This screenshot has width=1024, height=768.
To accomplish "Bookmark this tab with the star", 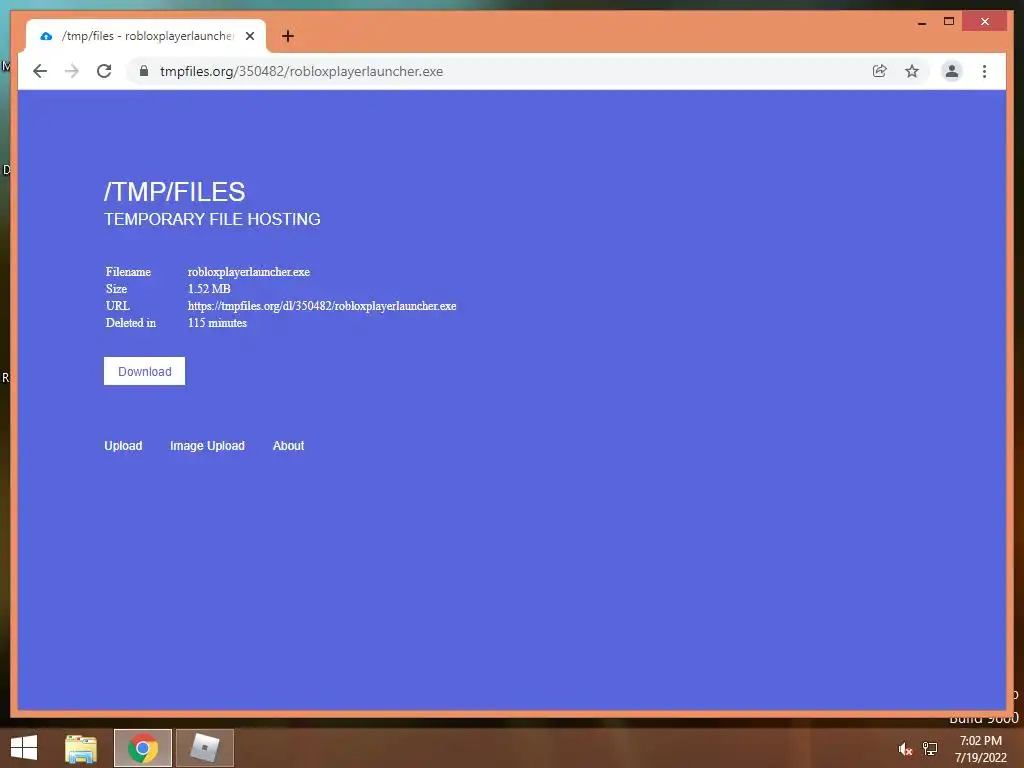I will tap(912, 71).
